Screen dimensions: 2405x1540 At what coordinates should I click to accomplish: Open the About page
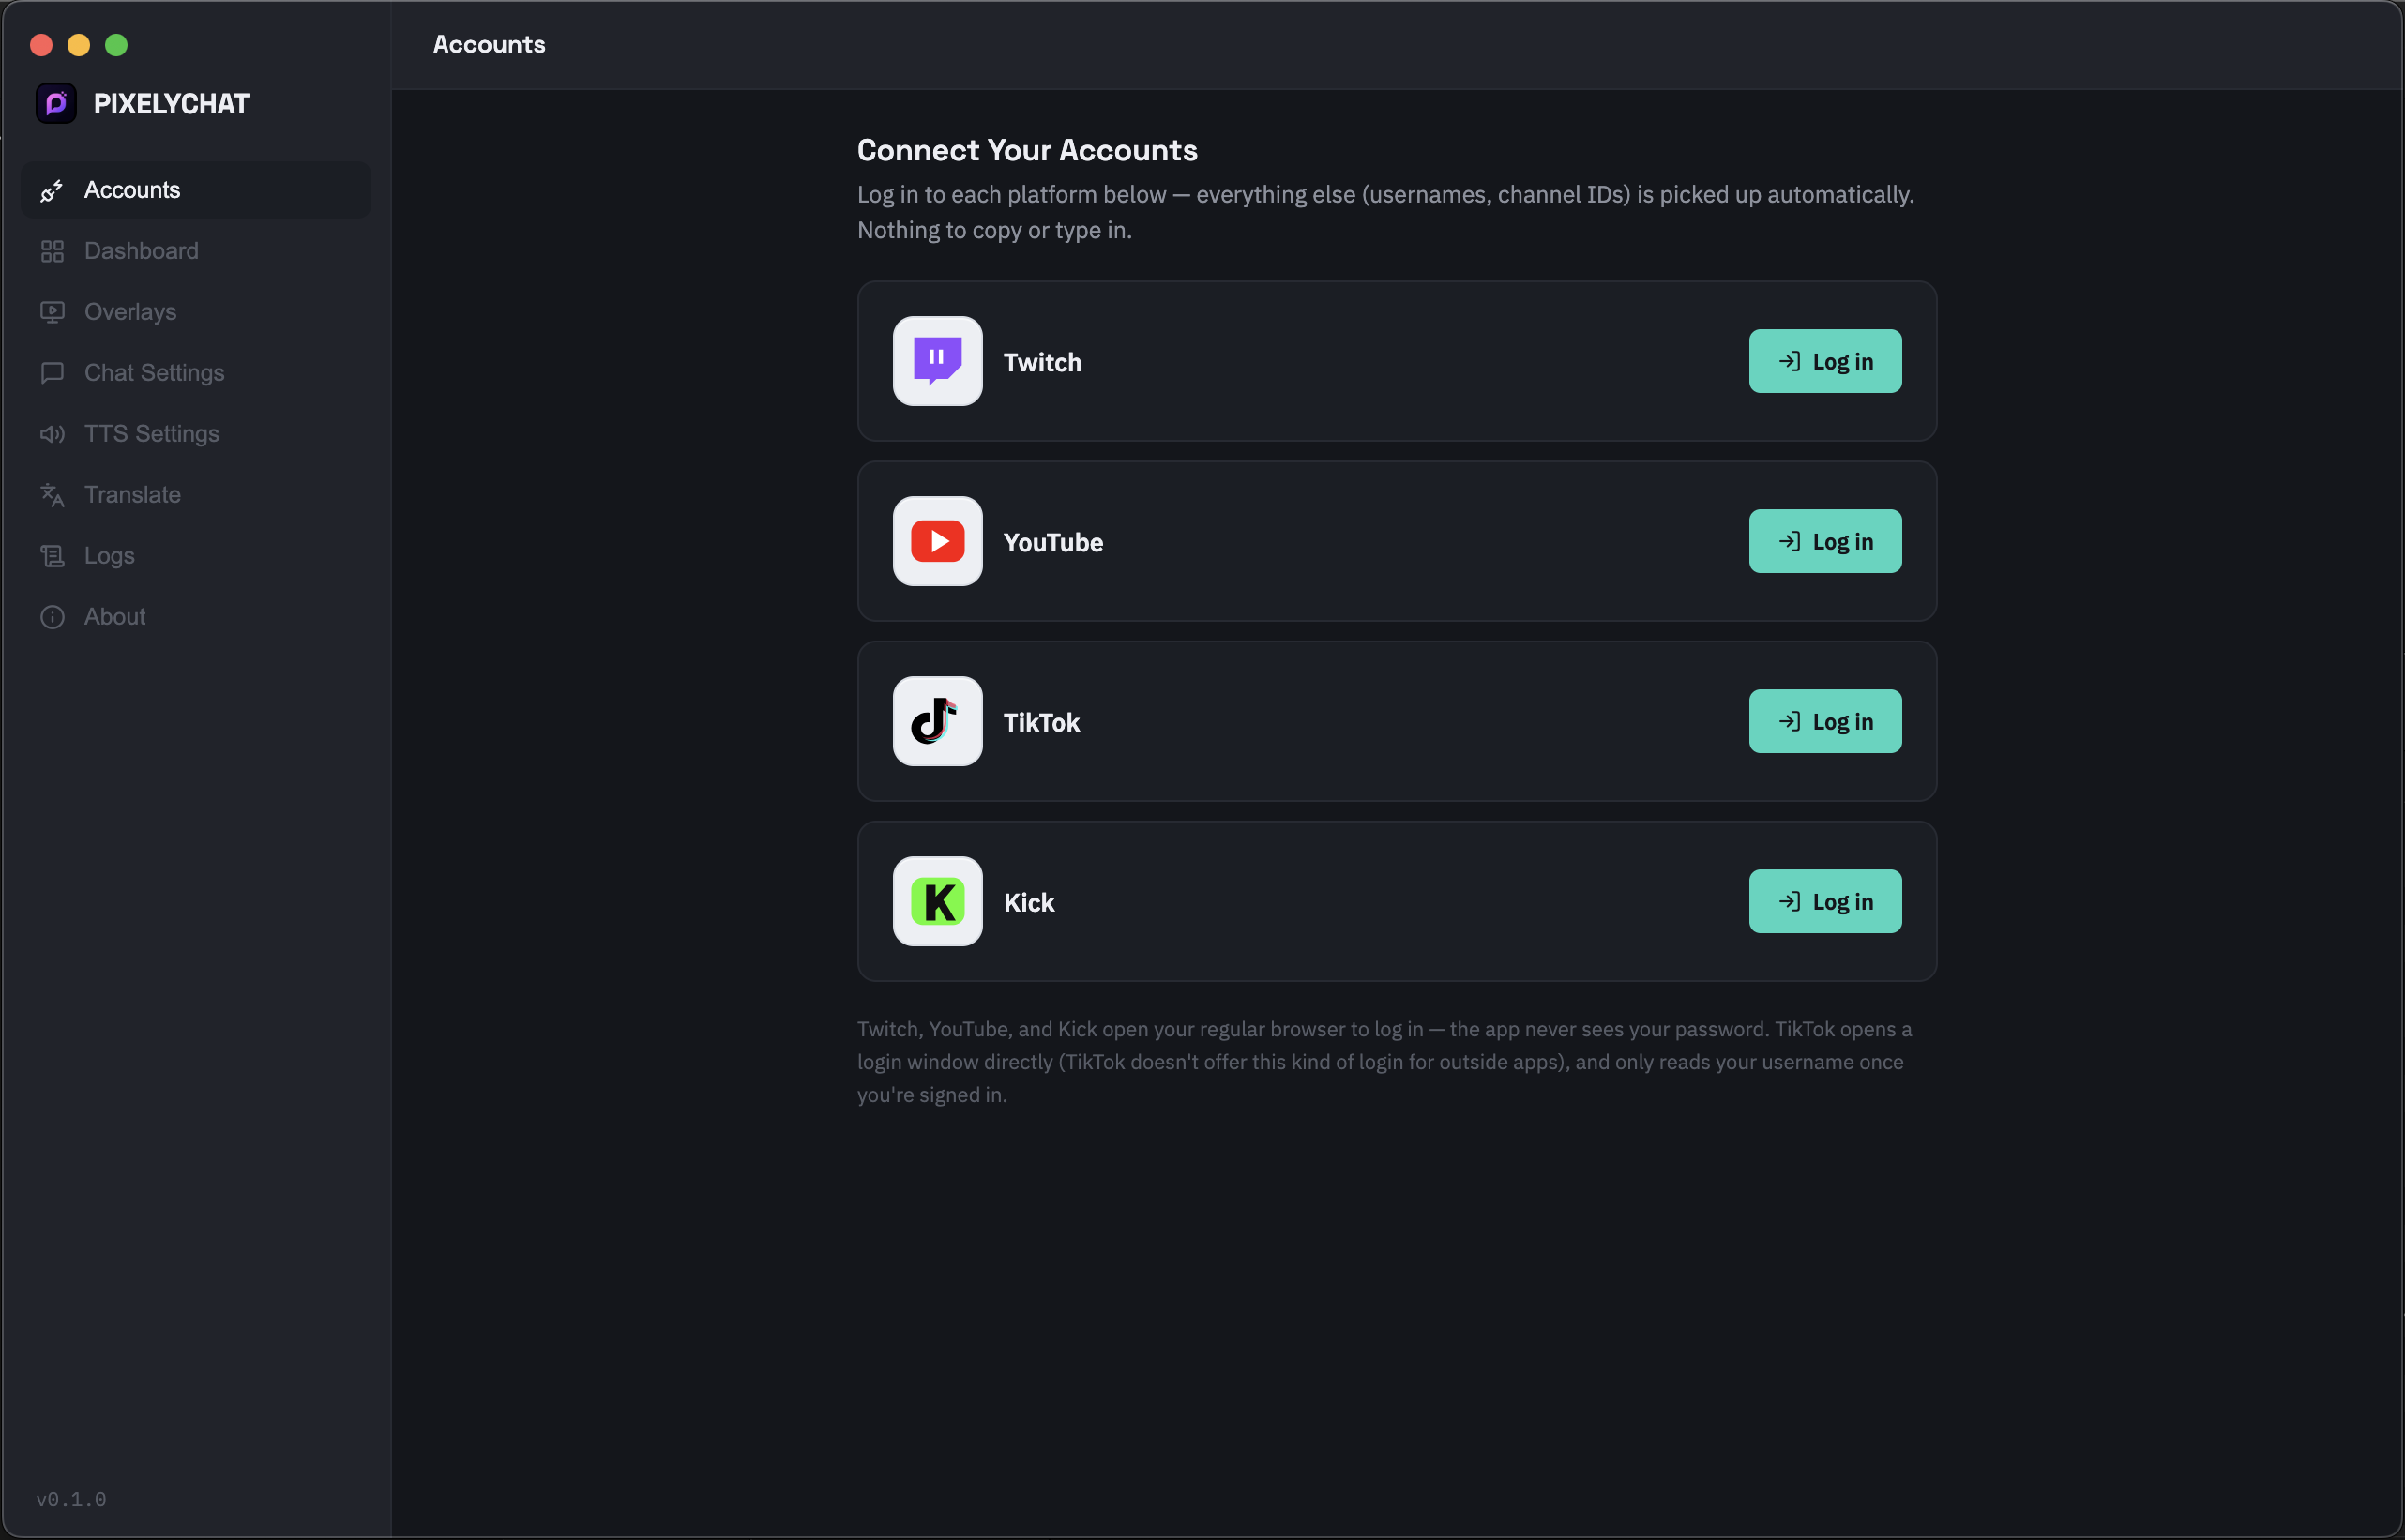pos(196,617)
